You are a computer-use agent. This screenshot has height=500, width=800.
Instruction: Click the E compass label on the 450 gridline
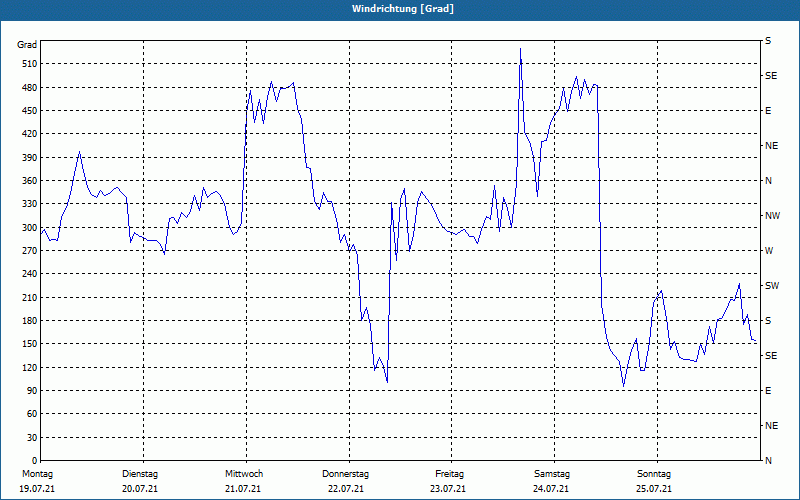coord(768,111)
